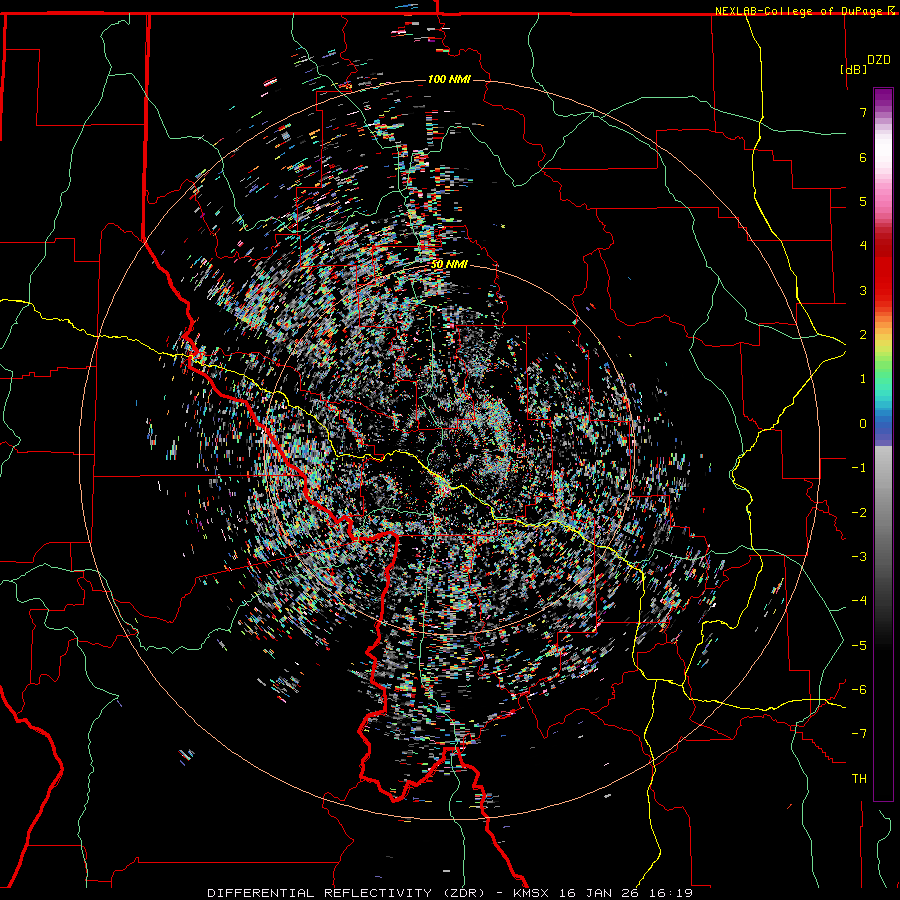This screenshot has width=900, height=900.
Task: Click the KMSX station identifier
Action: [x=534, y=893]
